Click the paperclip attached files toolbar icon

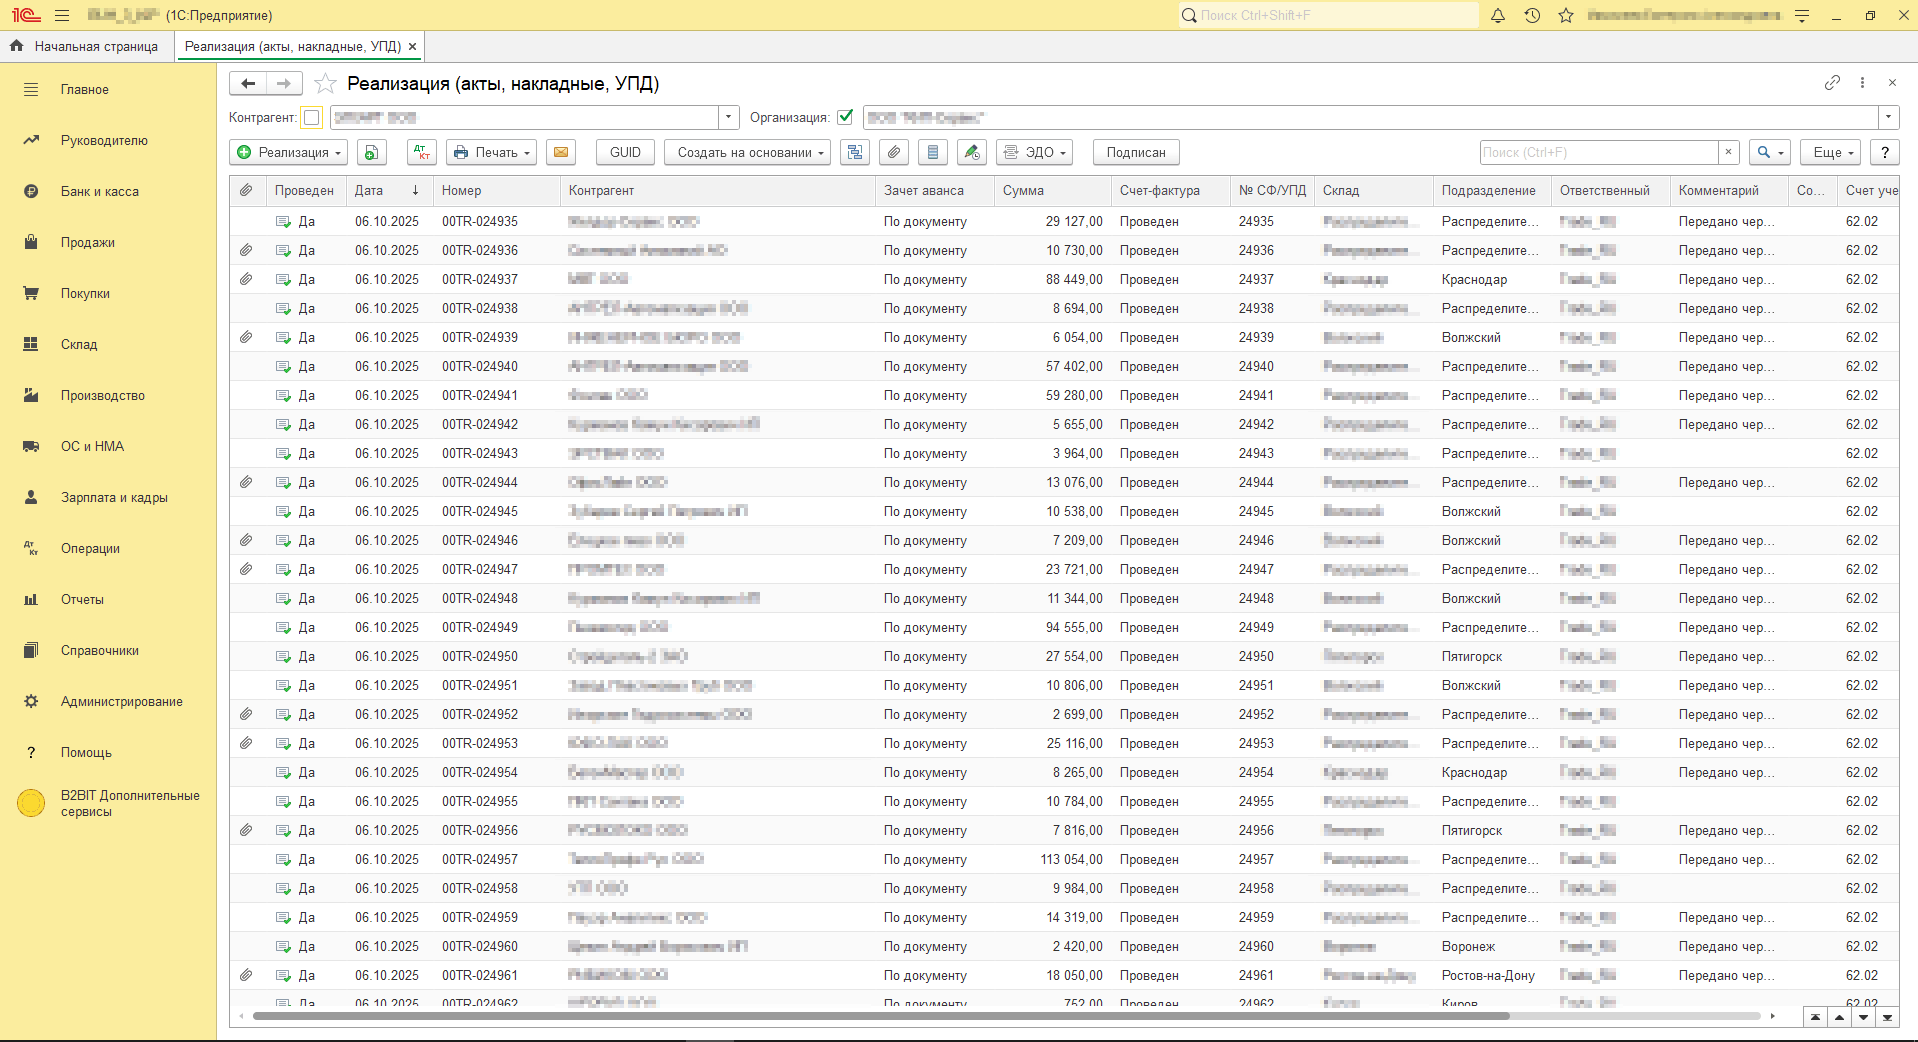click(x=894, y=152)
